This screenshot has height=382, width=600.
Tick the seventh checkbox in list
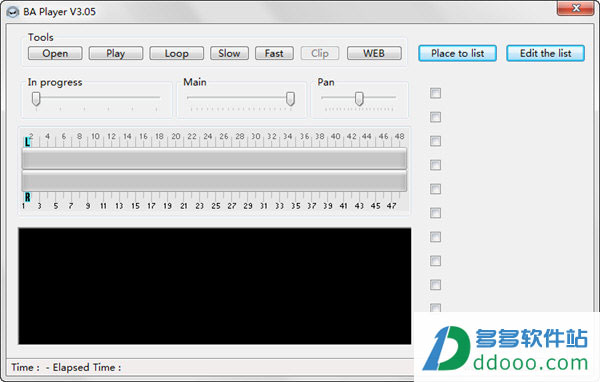[435, 237]
